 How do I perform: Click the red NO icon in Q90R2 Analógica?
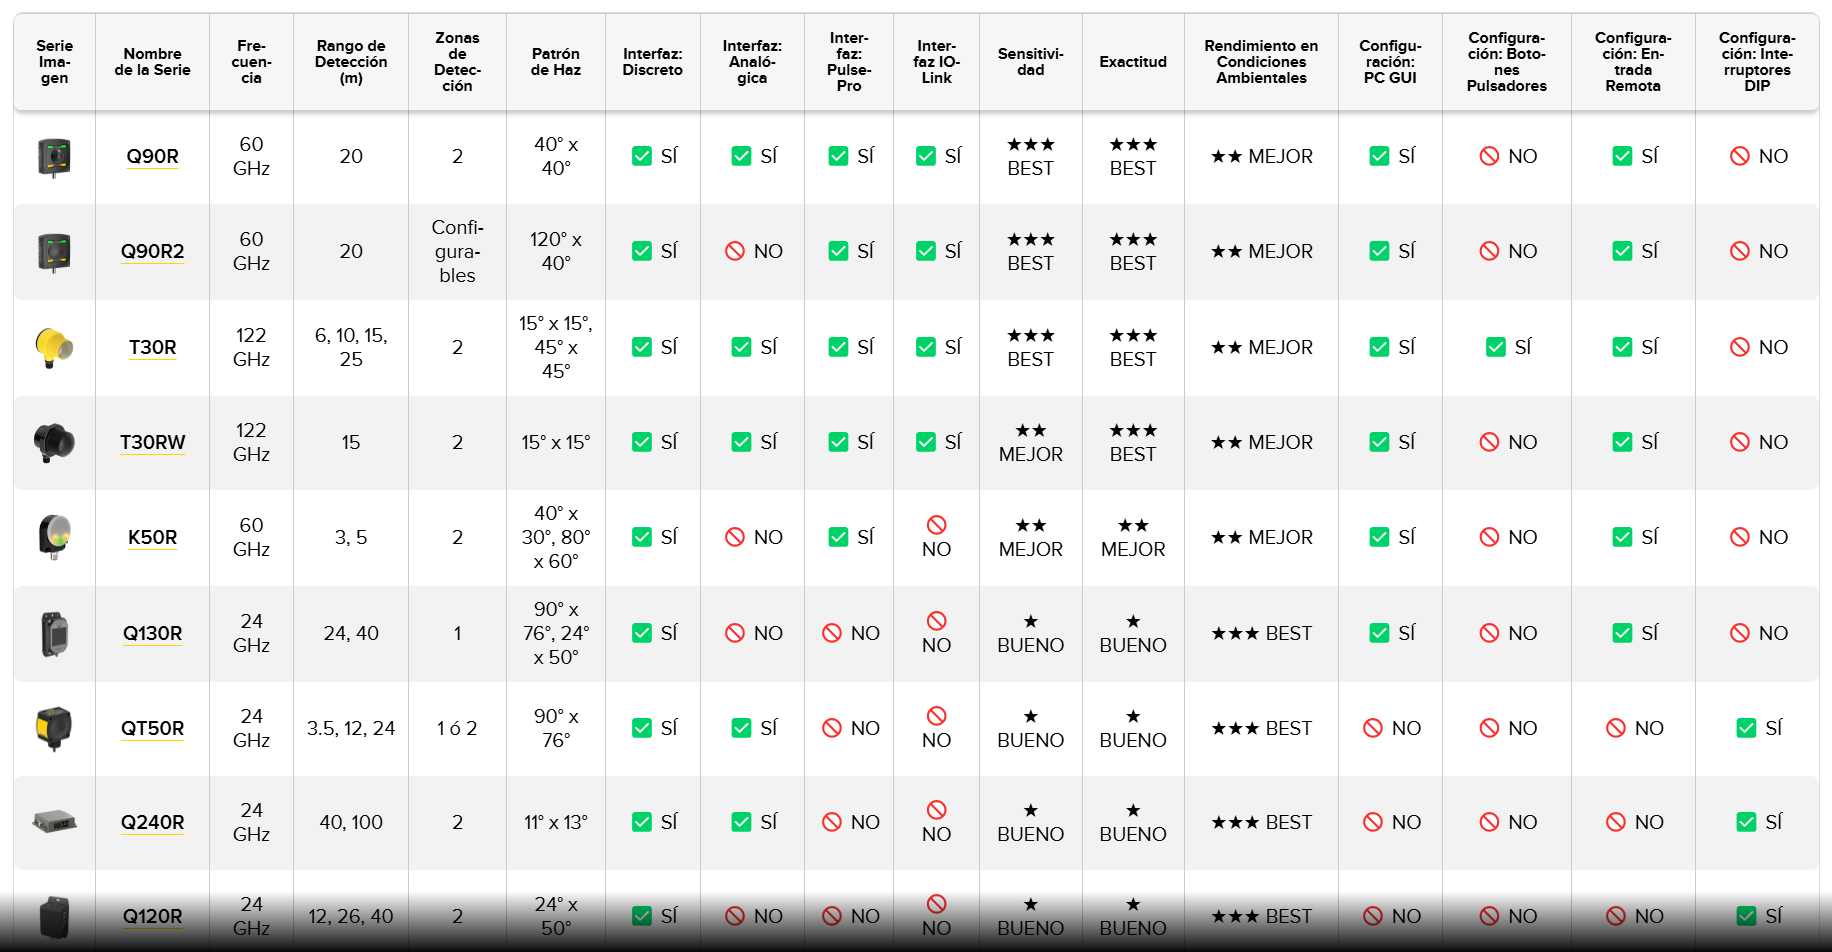(735, 251)
